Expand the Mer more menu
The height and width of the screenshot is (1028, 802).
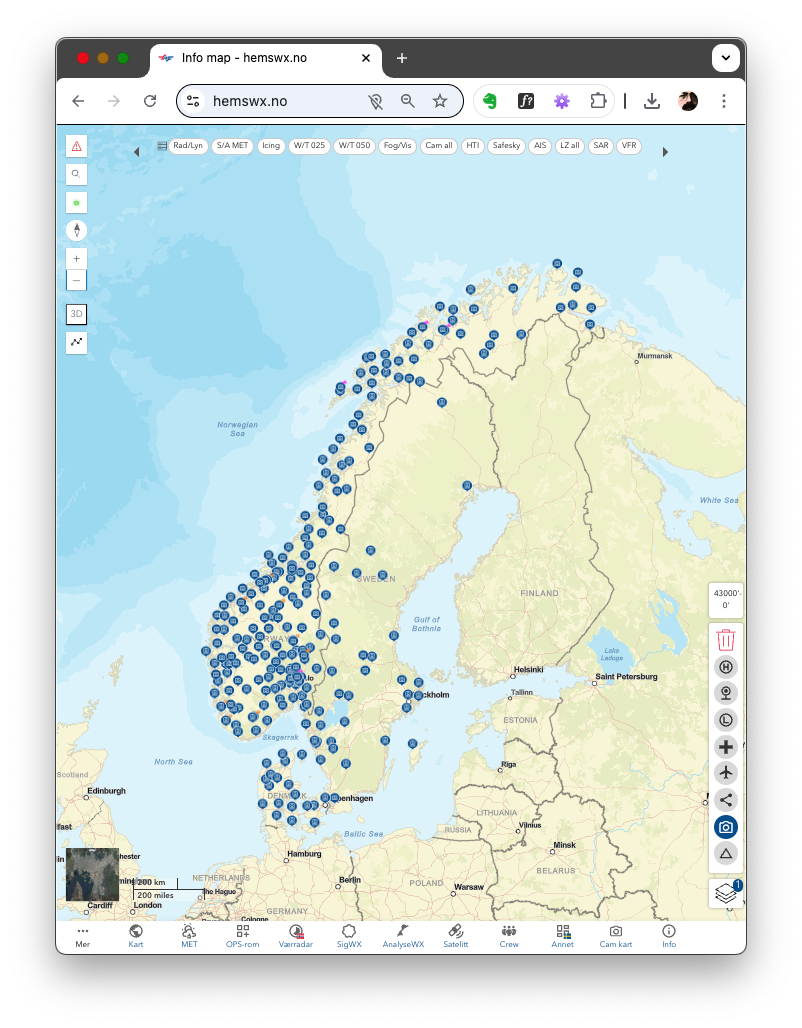pyautogui.click(x=83, y=937)
